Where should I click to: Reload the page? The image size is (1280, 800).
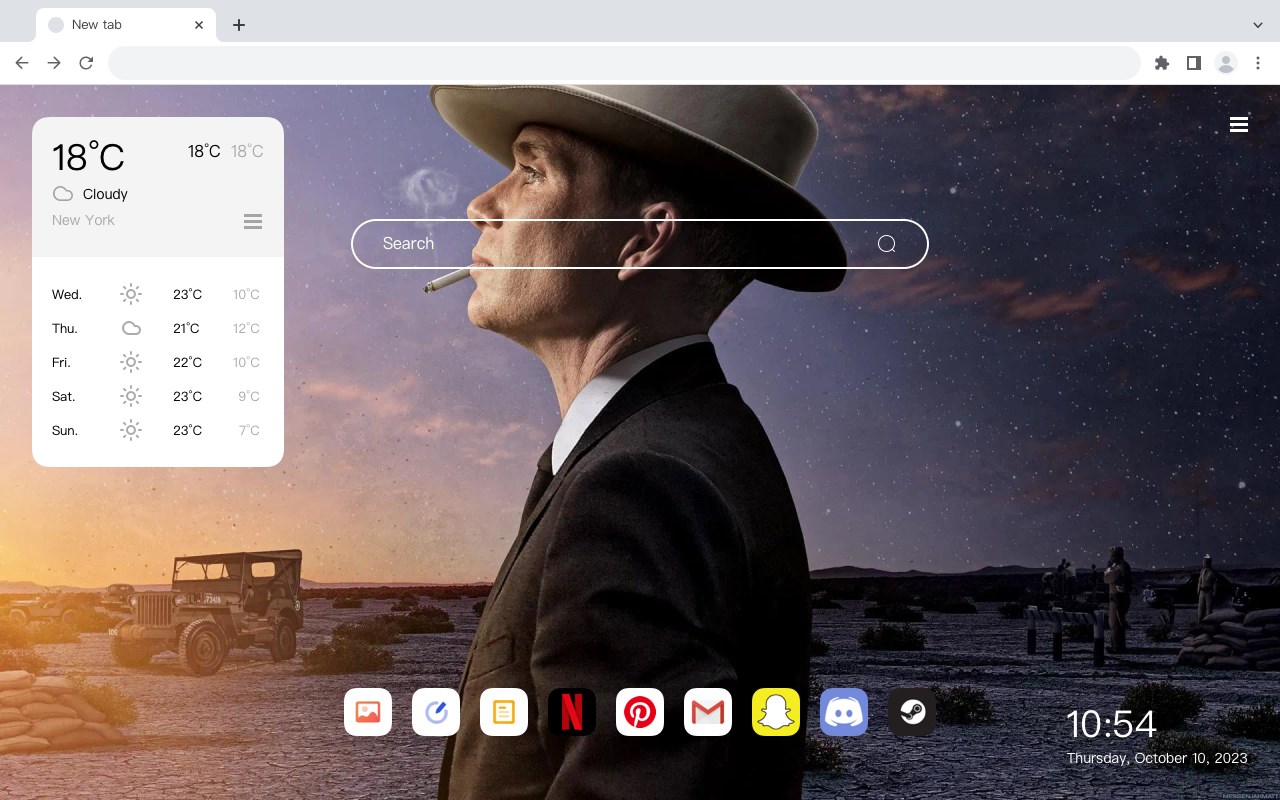pos(86,63)
